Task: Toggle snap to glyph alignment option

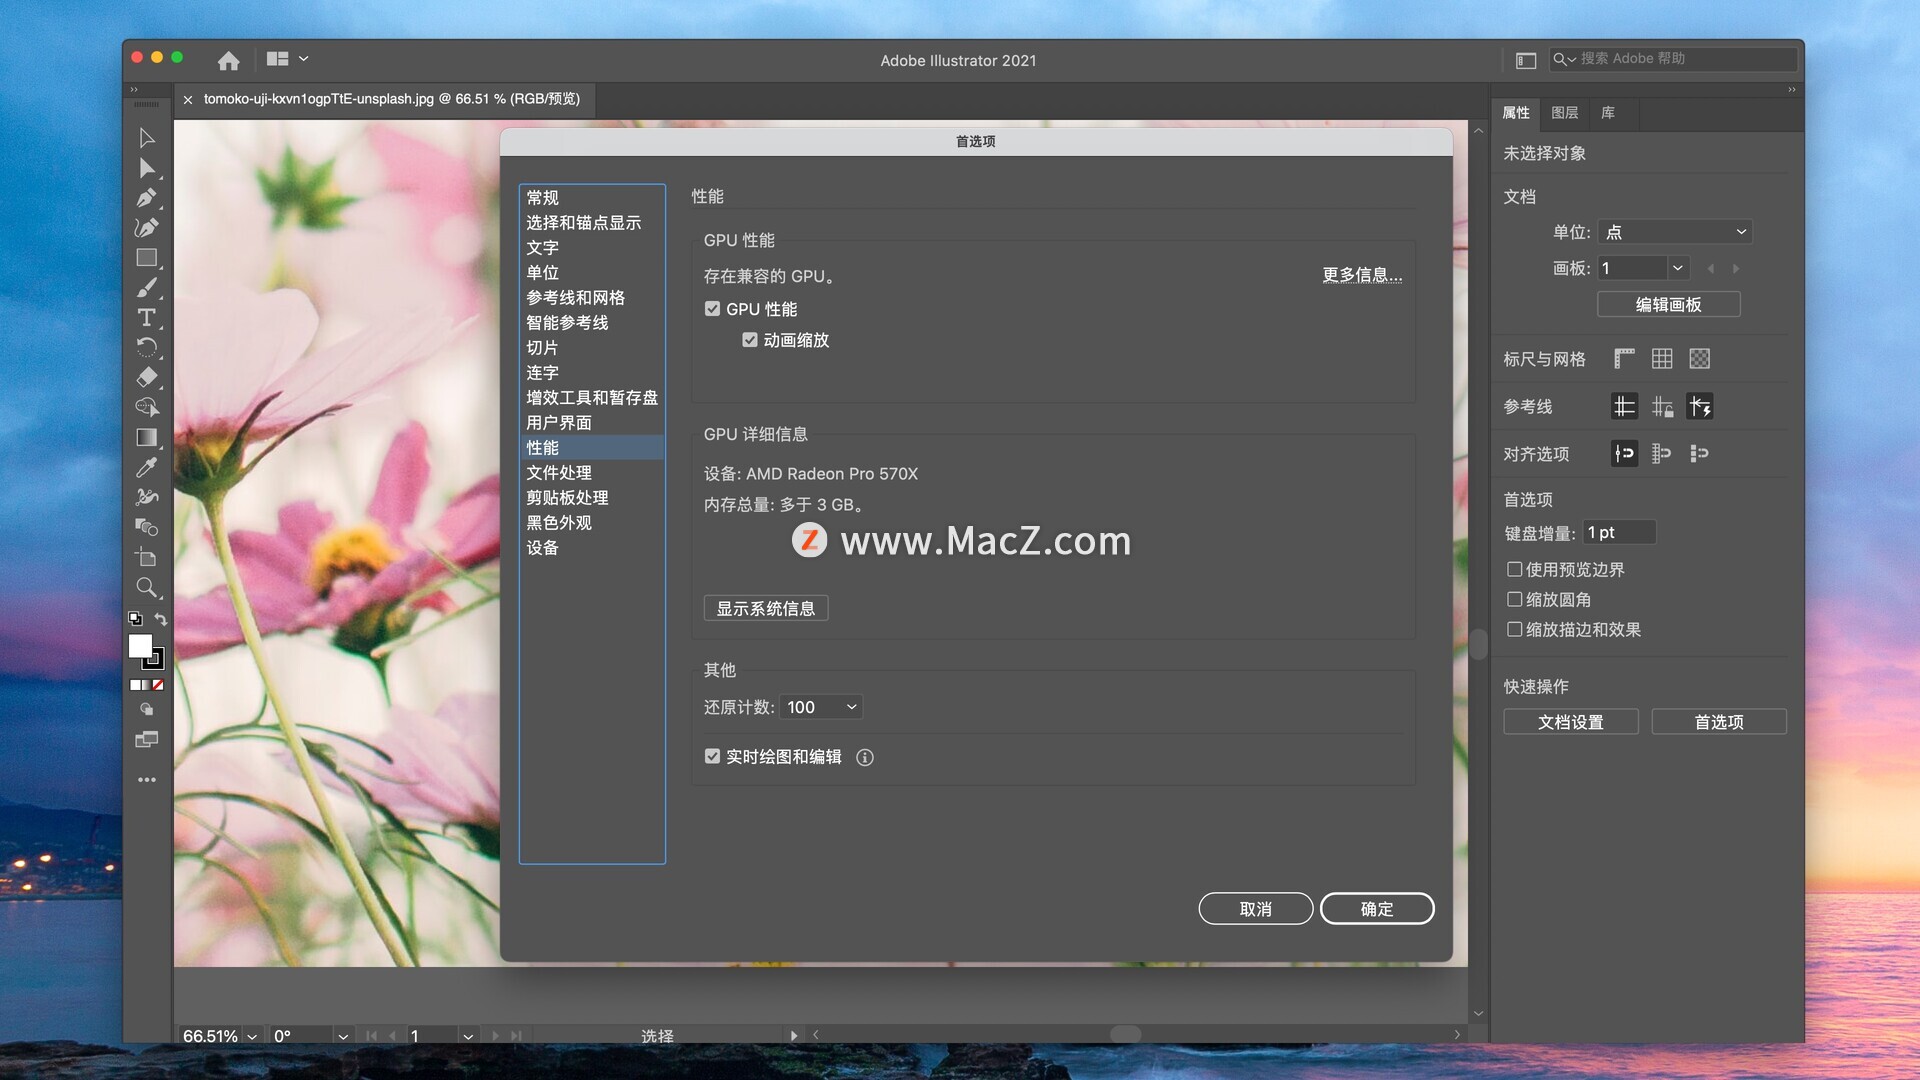Action: (1662, 454)
